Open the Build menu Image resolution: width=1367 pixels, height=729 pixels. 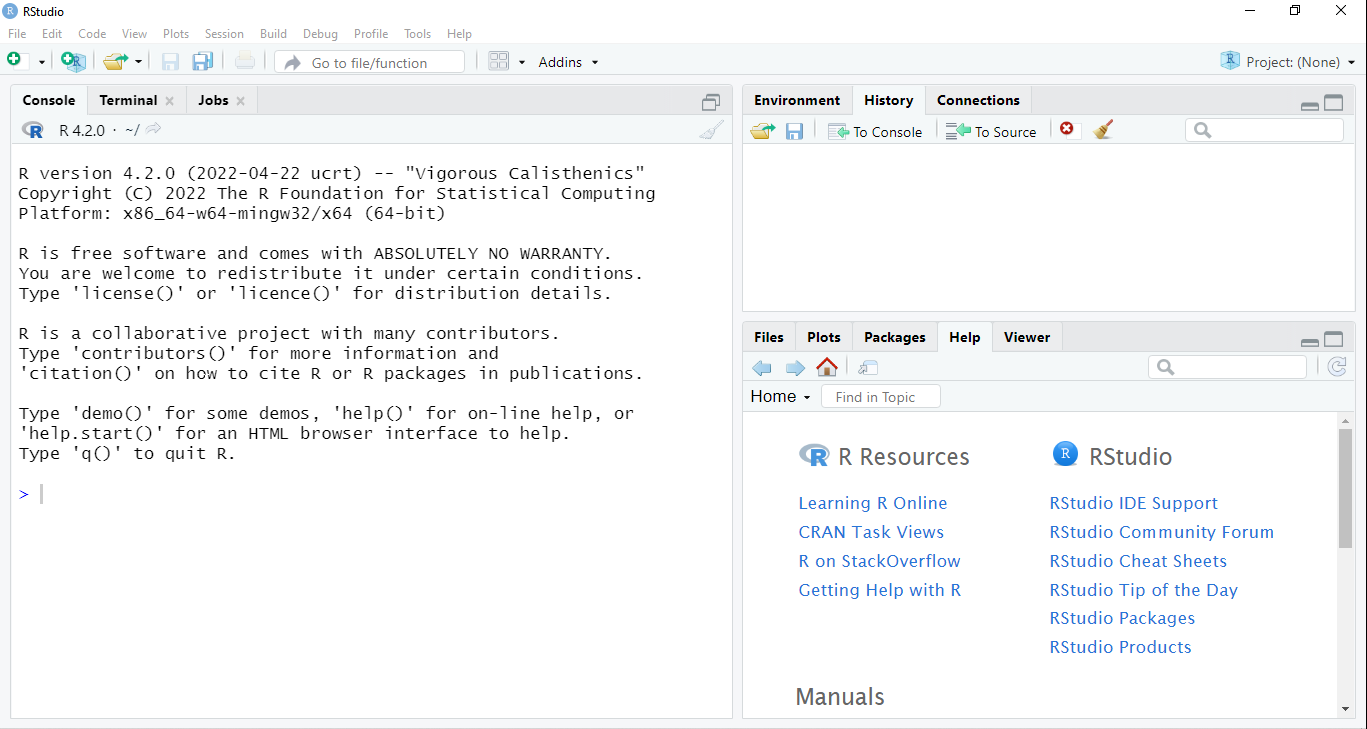pyautogui.click(x=273, y=34)
